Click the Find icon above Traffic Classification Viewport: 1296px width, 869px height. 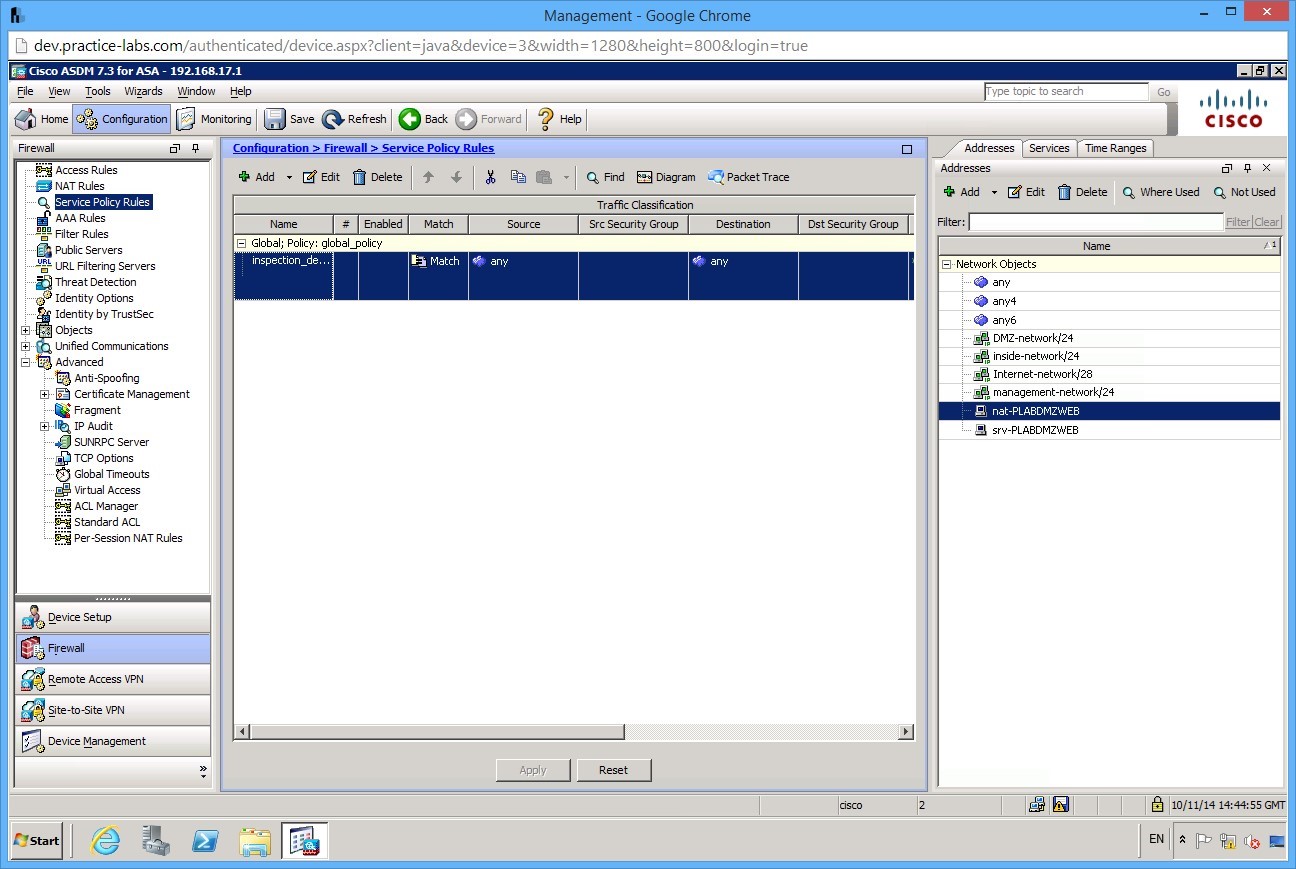[x=604, y=177]
